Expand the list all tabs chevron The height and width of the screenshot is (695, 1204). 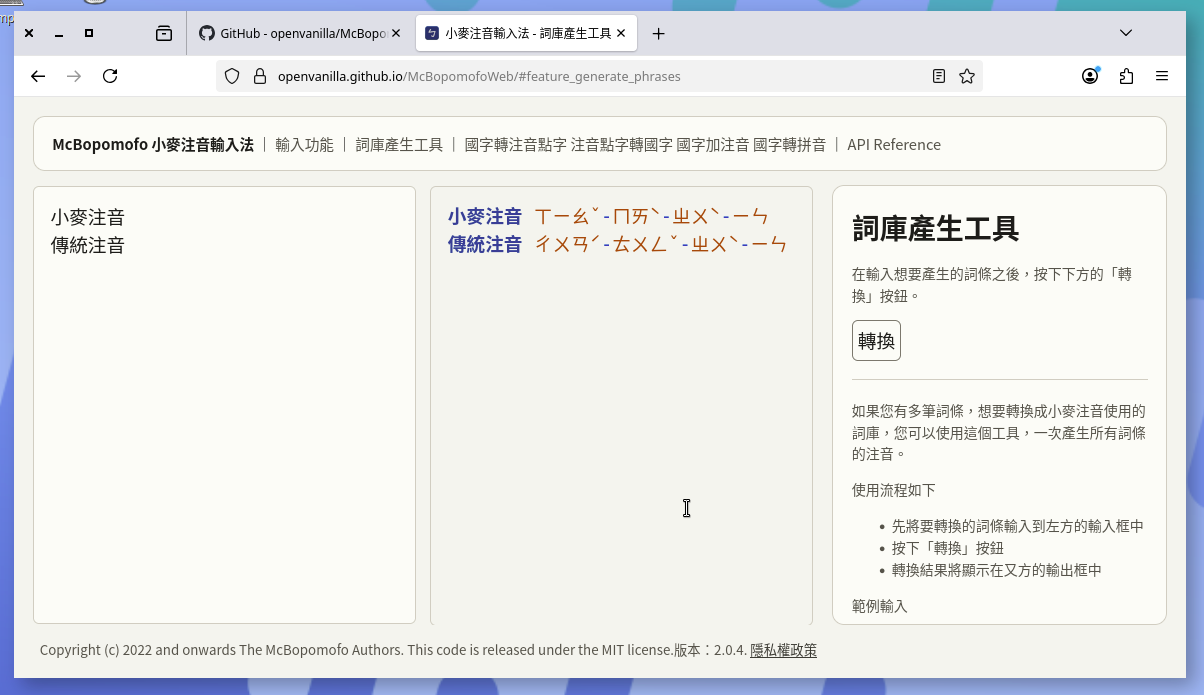[x=1126, y=33]
